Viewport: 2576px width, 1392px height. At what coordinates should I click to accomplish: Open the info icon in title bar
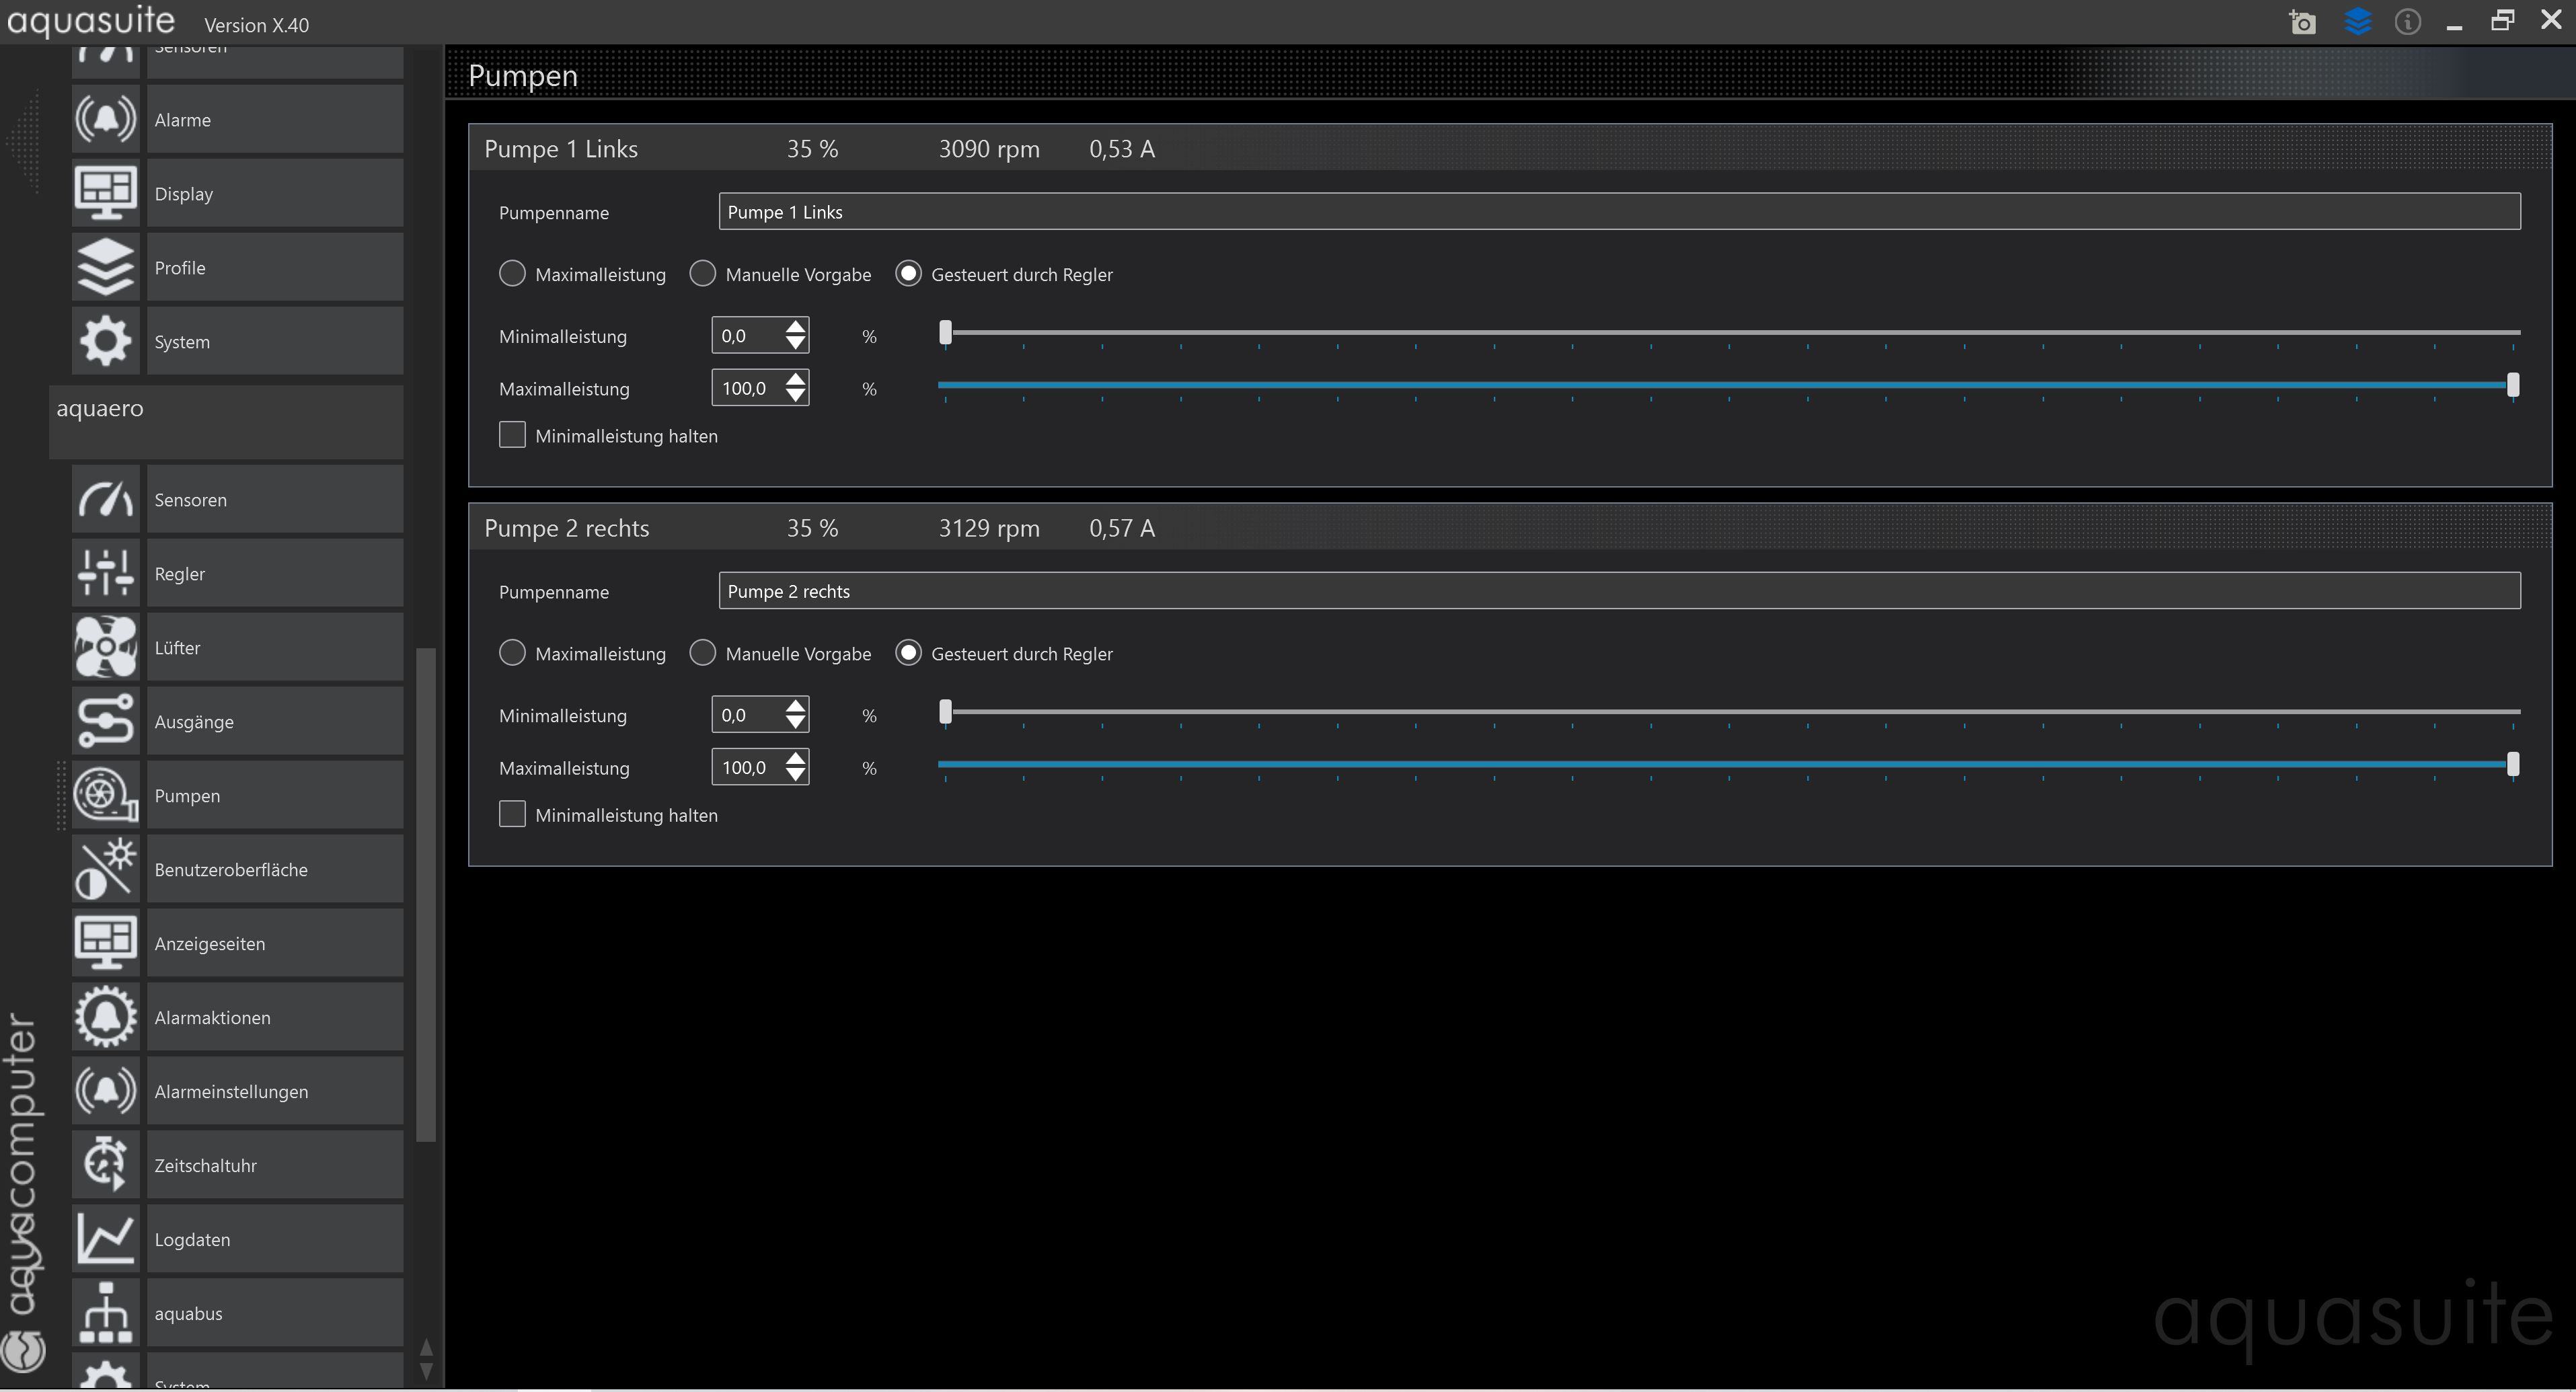pyautogui.click(x=2408, y=21)
